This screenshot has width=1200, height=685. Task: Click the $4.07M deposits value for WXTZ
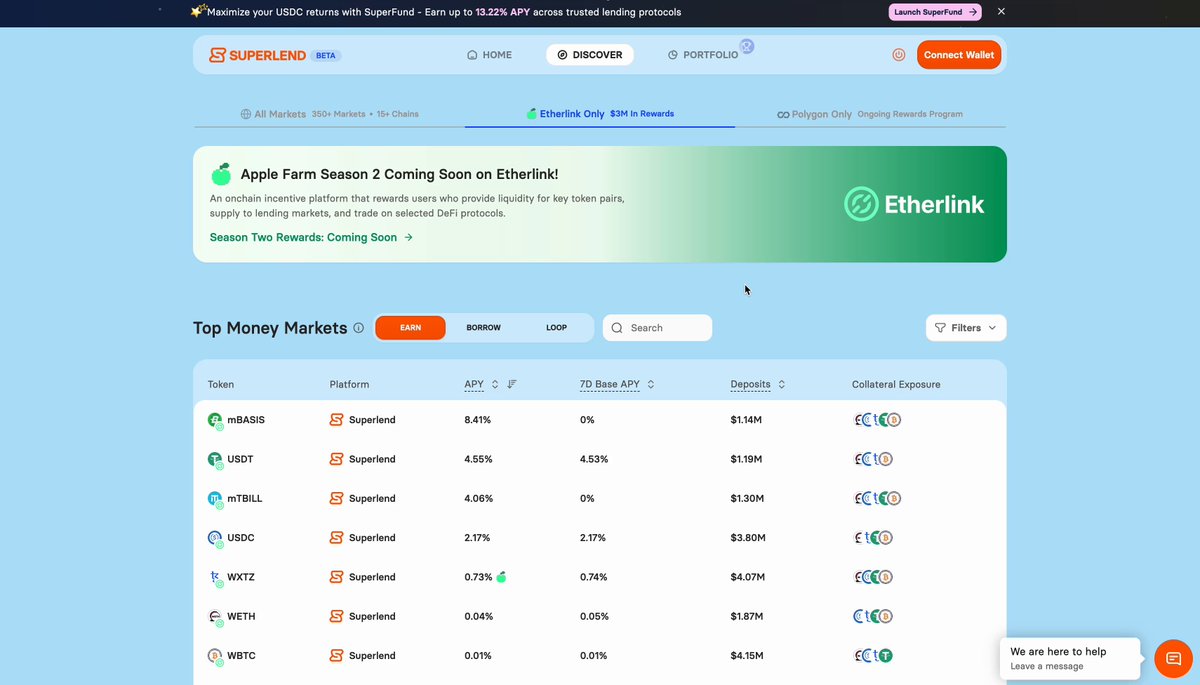coord(748,577)
